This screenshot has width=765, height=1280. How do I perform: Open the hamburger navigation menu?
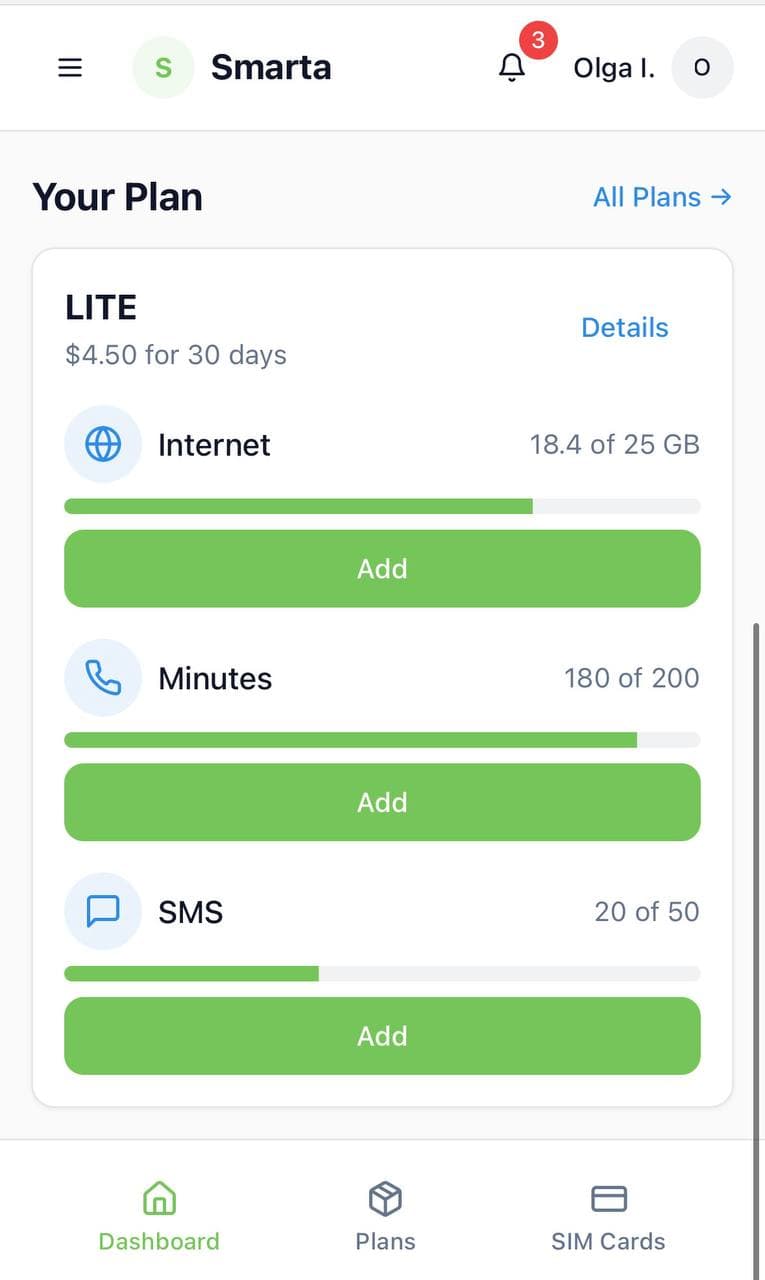(70, 67)
